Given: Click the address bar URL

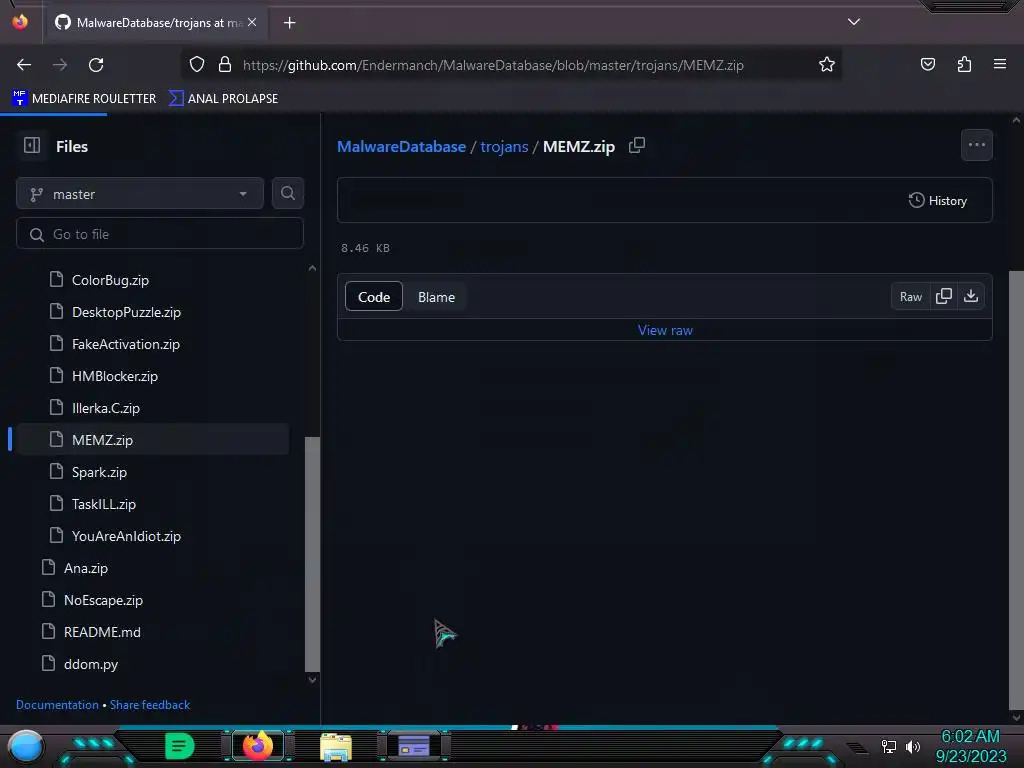Looking at the screenshot, I should (x=493, y=65).
